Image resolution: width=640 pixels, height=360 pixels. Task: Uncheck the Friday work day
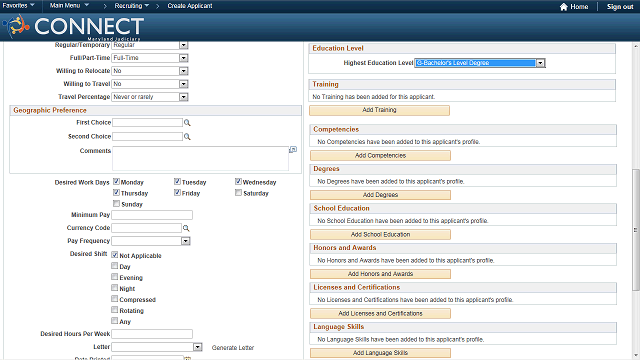point(177,193)
